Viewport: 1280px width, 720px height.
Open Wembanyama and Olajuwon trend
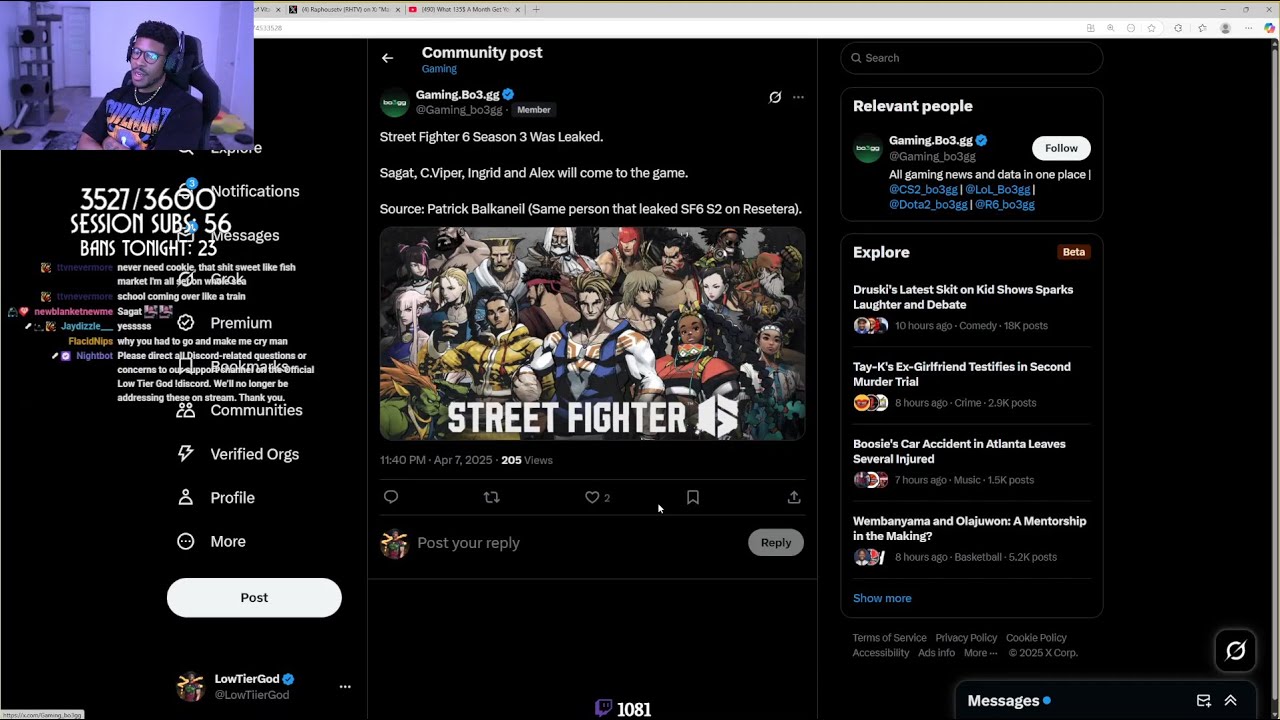[x=972, y=538]
